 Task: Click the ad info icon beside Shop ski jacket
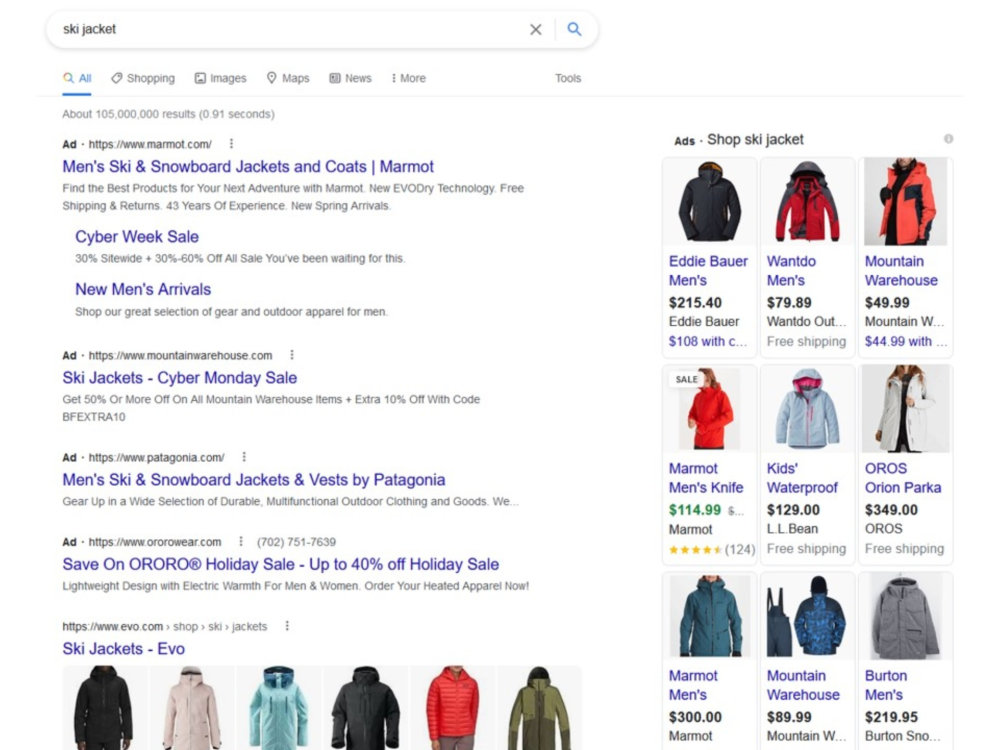948,139
